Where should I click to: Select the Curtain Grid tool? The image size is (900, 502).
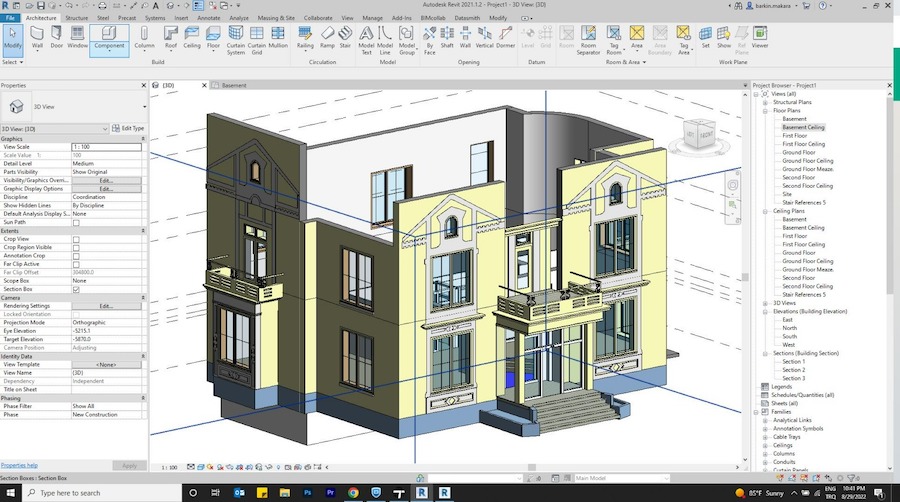point(257,40)
